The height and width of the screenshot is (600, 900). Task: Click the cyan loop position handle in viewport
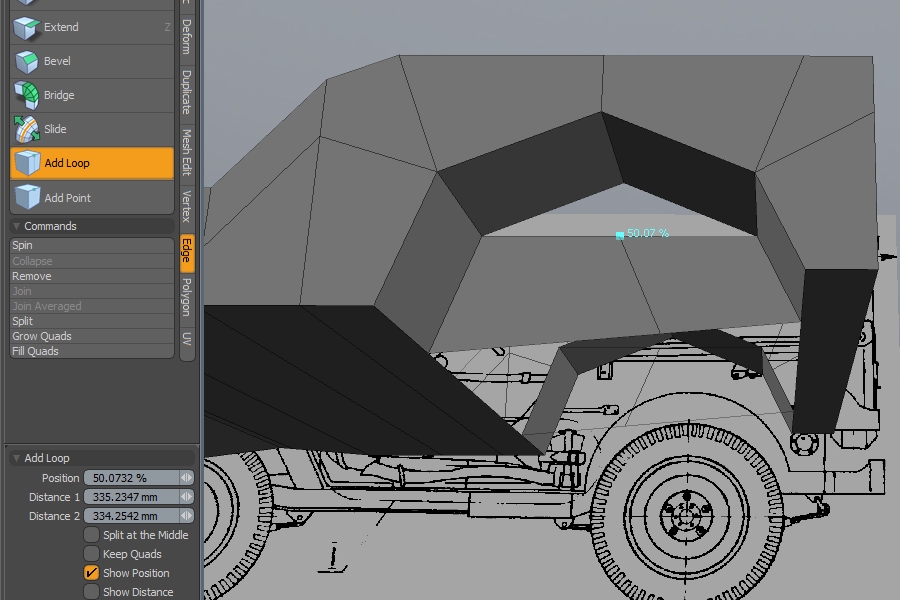[619, 235]
